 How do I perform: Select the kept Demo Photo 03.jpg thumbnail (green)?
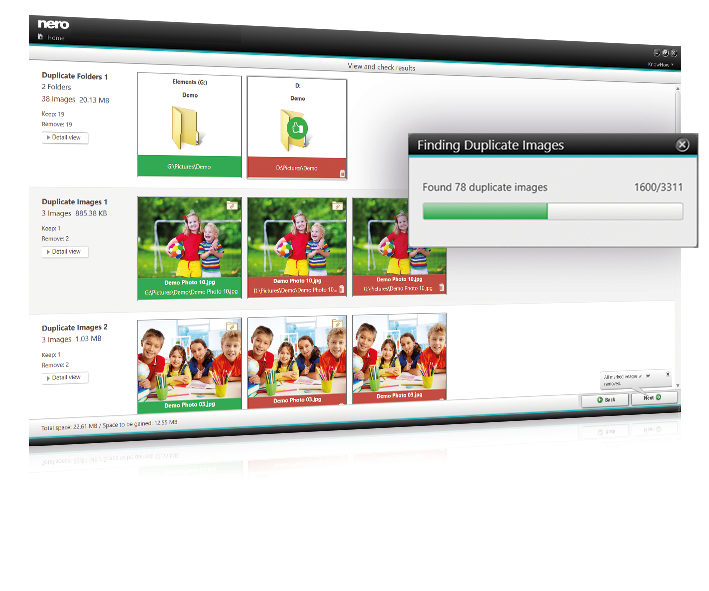pos(189,366)
